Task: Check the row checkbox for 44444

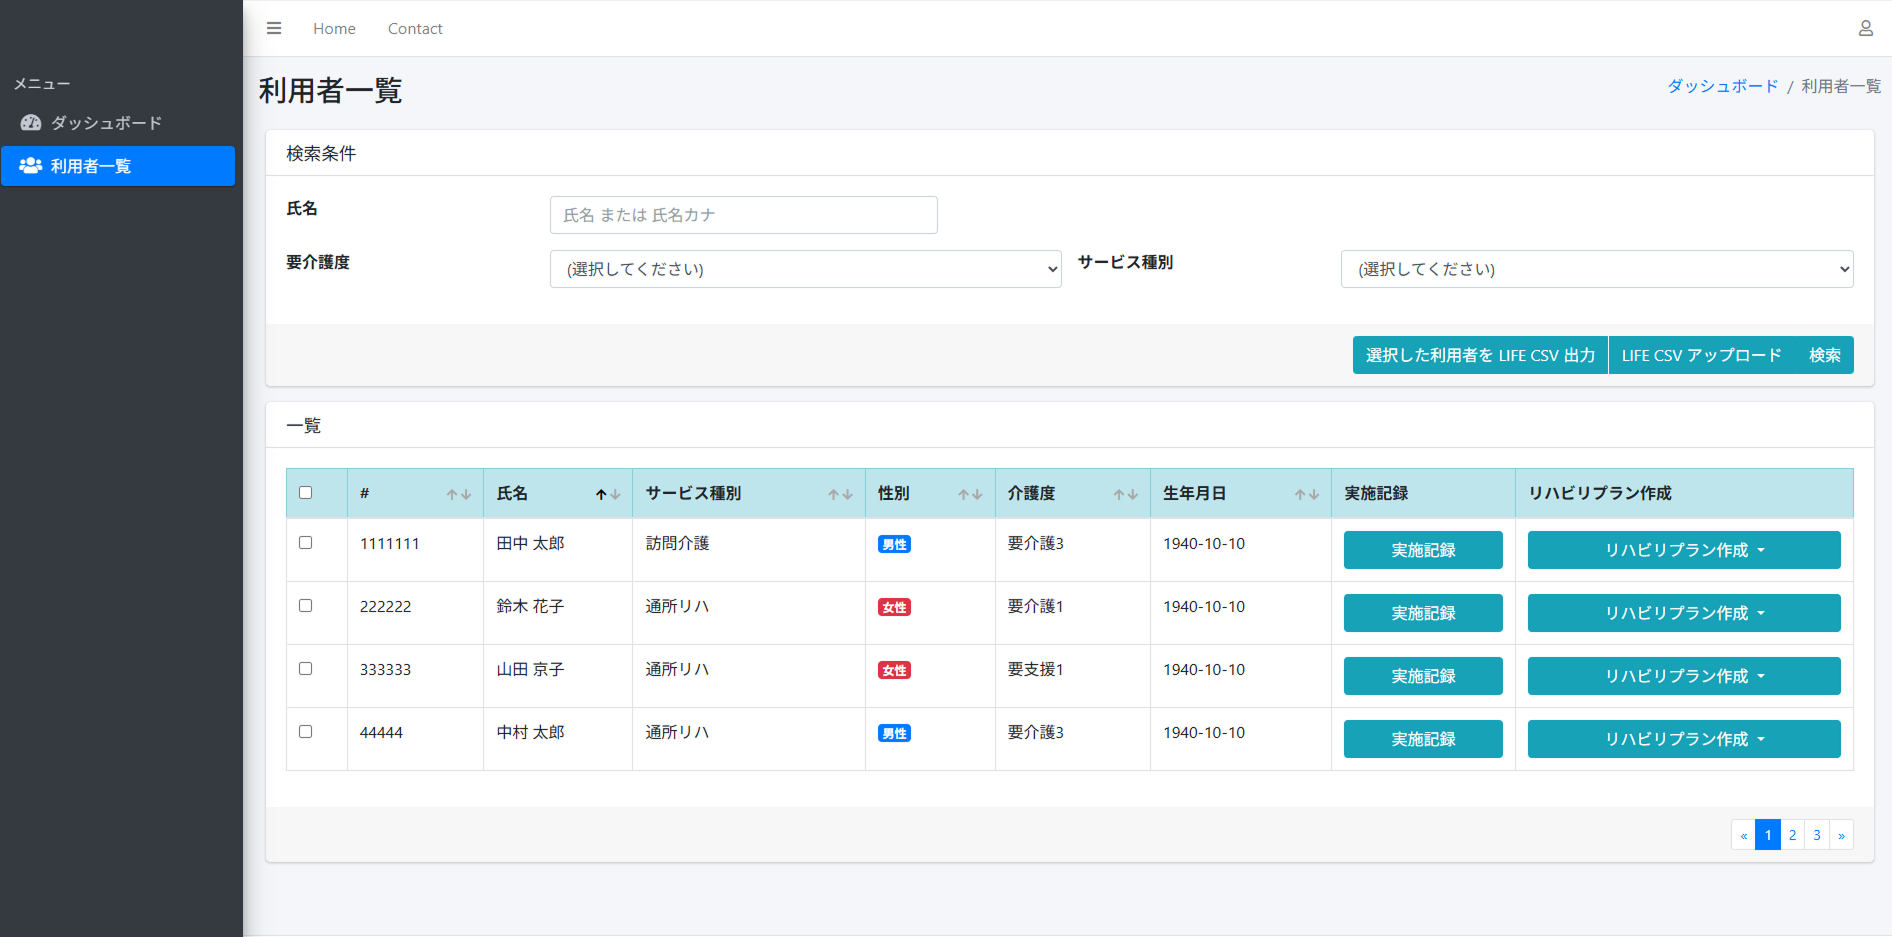Action: (x=306, y=731)
